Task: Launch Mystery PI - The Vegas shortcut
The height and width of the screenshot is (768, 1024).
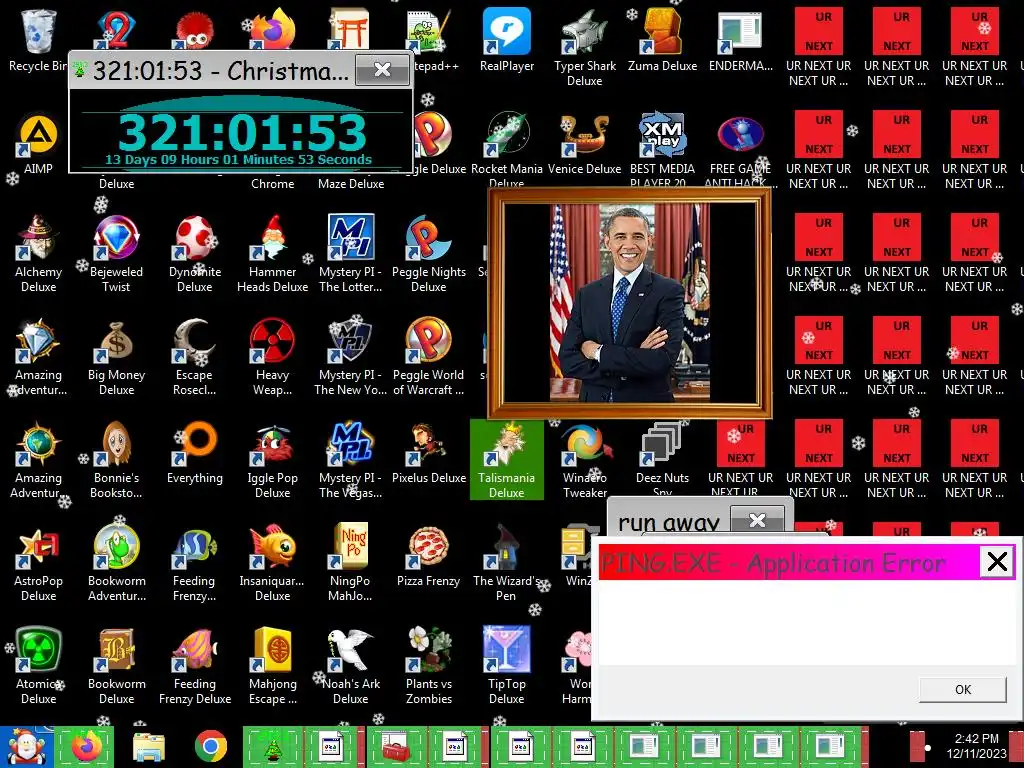Action: (x=350, y=459)
